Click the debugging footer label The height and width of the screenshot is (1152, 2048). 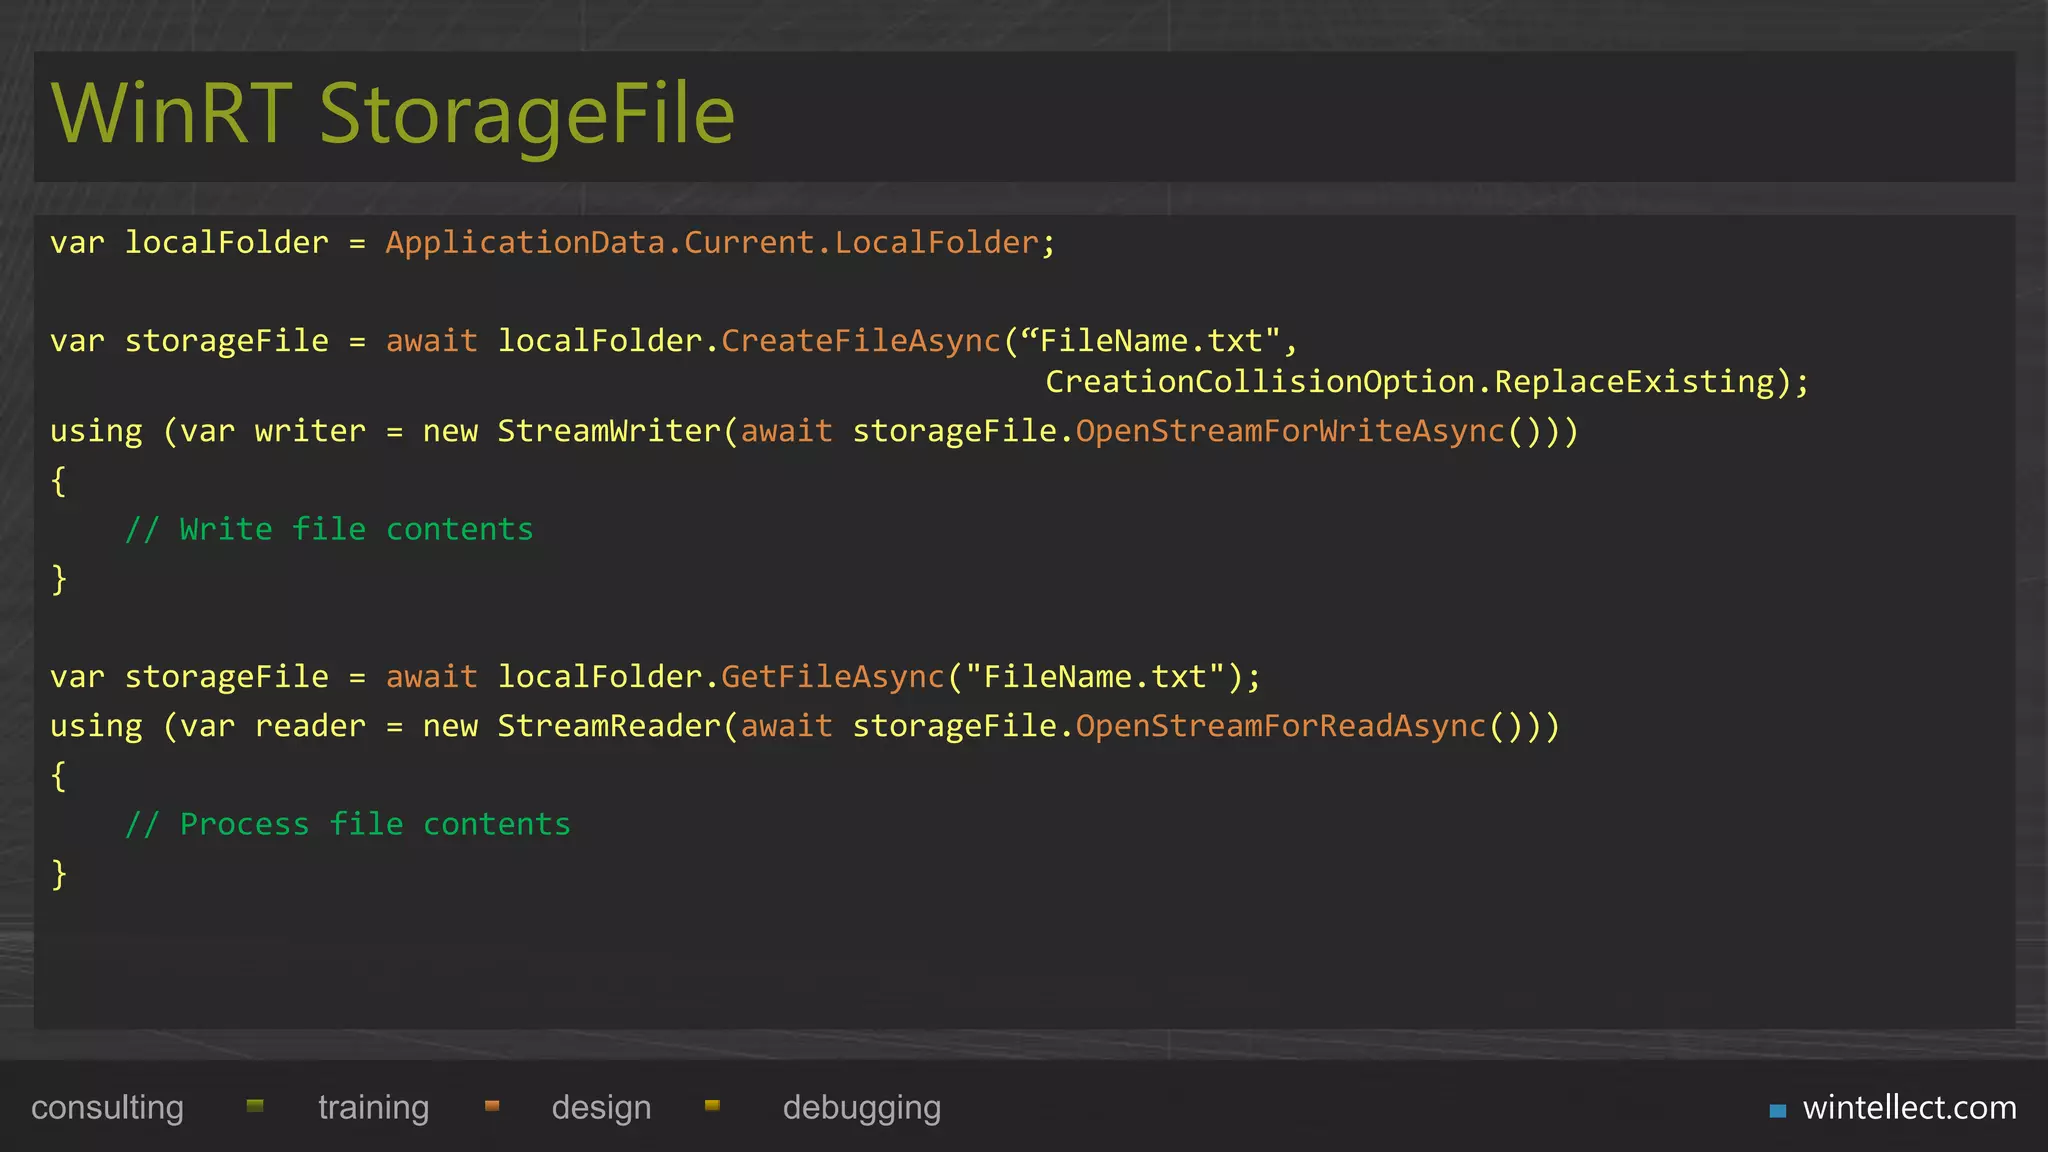click(x=861, y=1108)
